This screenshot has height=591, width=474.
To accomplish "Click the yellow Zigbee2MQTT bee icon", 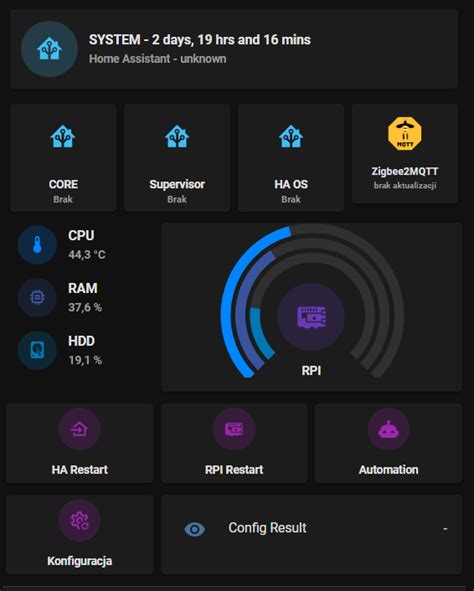I will point(405,133).
